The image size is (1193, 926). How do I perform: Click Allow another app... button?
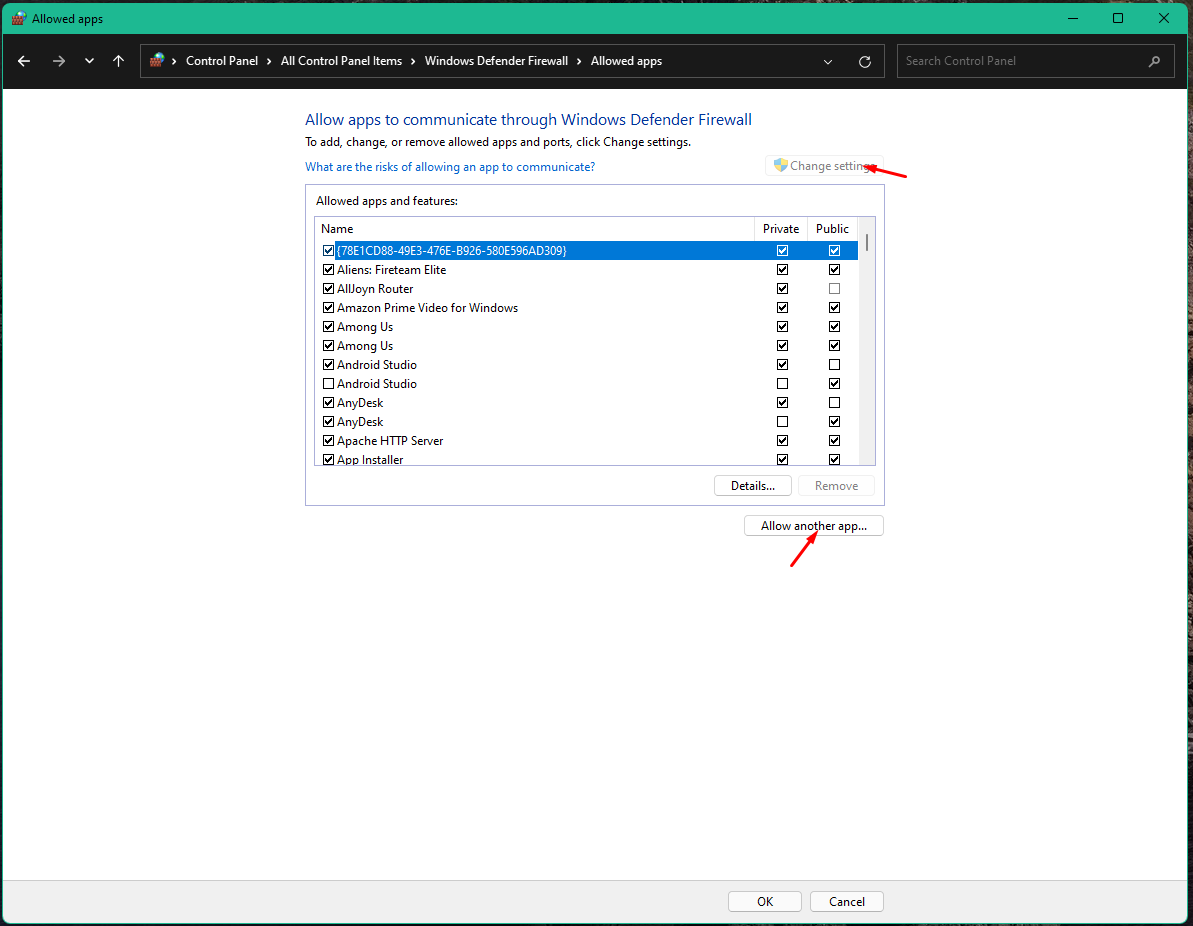pos(813,526)
